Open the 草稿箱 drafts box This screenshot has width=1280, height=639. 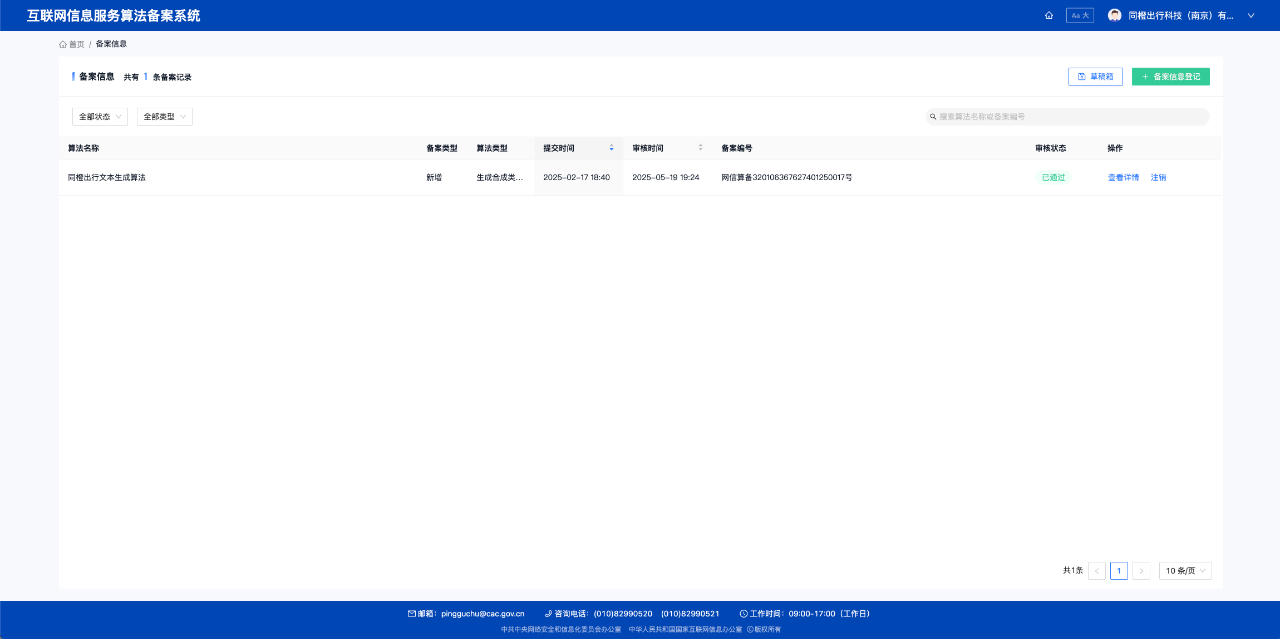(1095, 77)
